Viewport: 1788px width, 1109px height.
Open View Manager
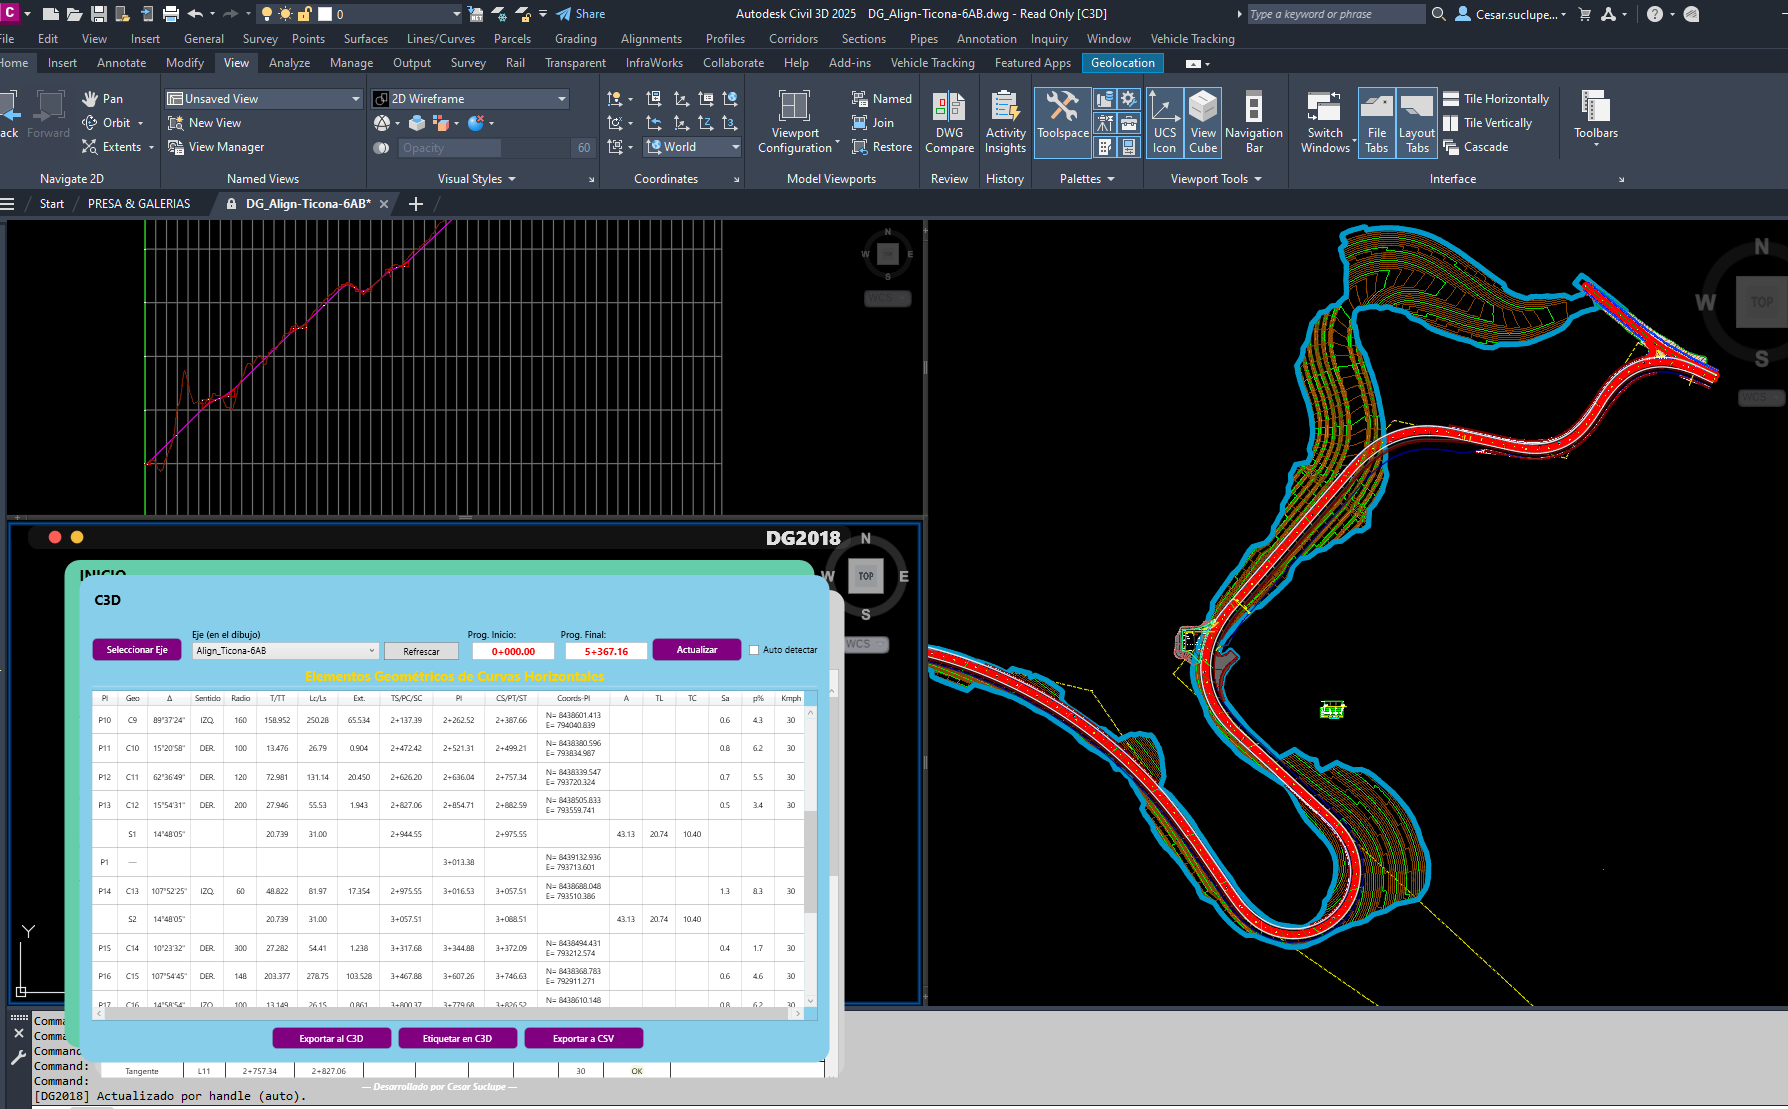click(x=216, y=147)
